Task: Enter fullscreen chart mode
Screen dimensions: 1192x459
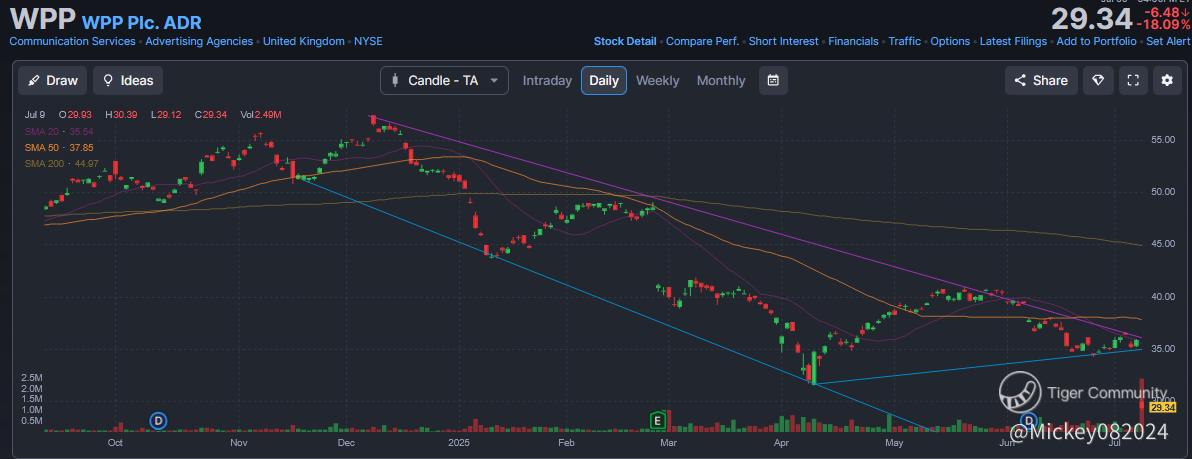Action: tap(1133, 81)
